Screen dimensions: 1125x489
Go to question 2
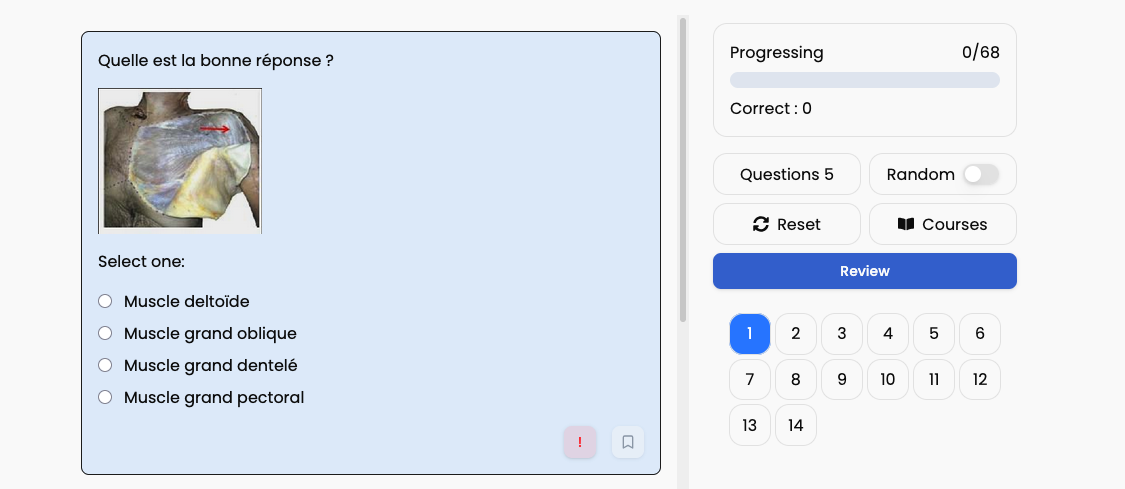[x=796, y=333]
